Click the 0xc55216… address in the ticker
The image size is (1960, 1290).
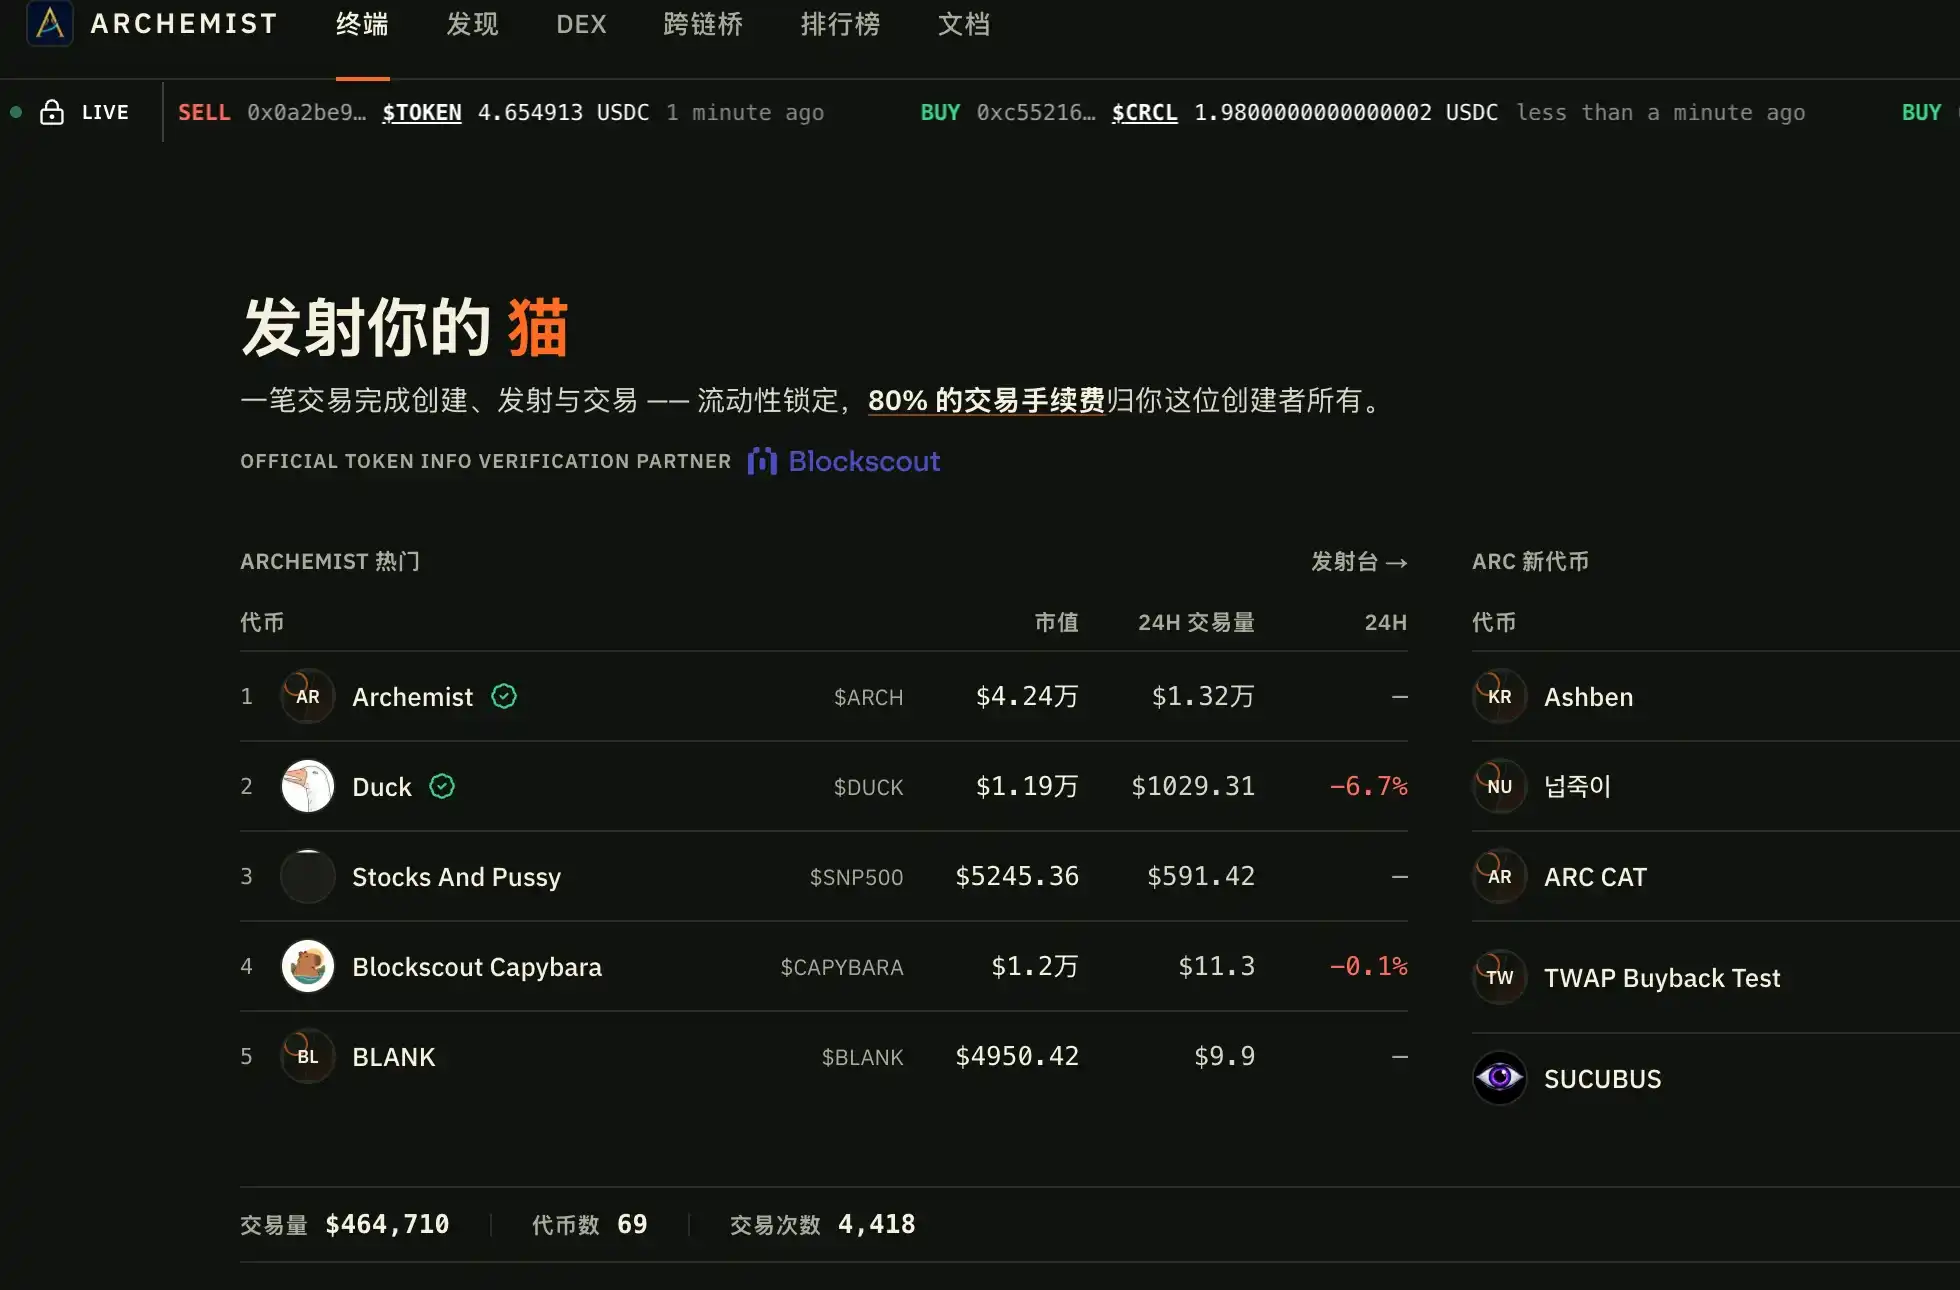pos(1035,112)
